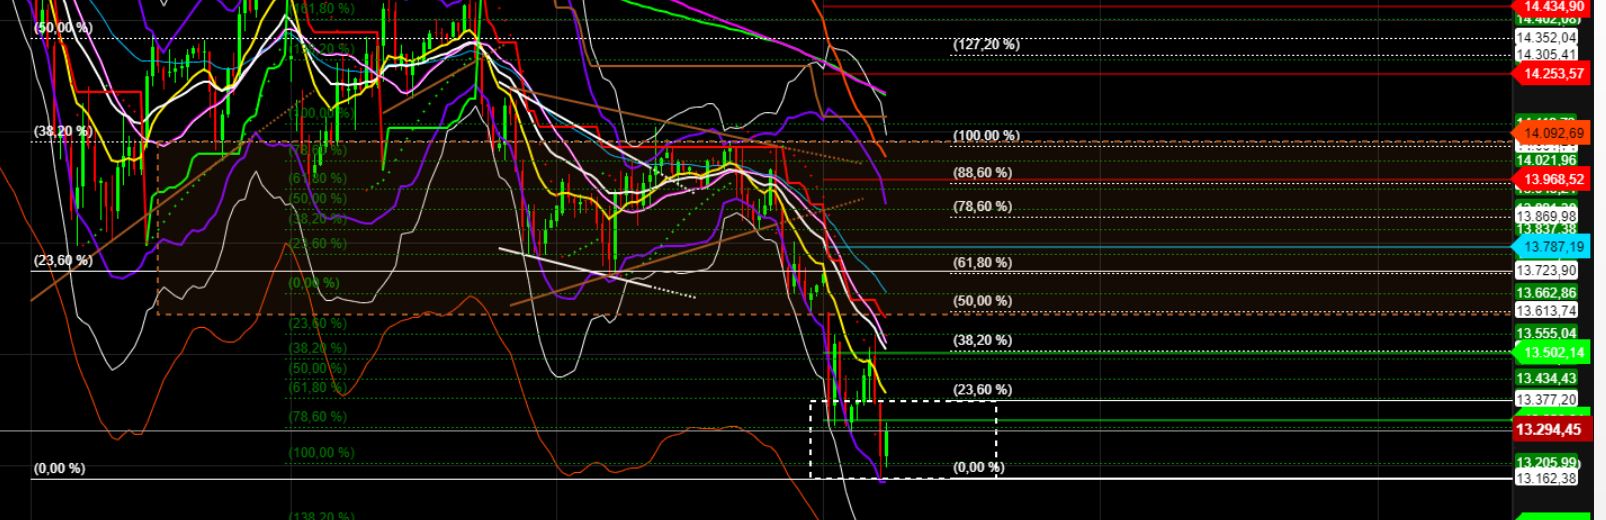The height and width of the screenshot is (520, 1606).
Task: Click the 13.613,74 axis price label
Action: point(1546,311)
